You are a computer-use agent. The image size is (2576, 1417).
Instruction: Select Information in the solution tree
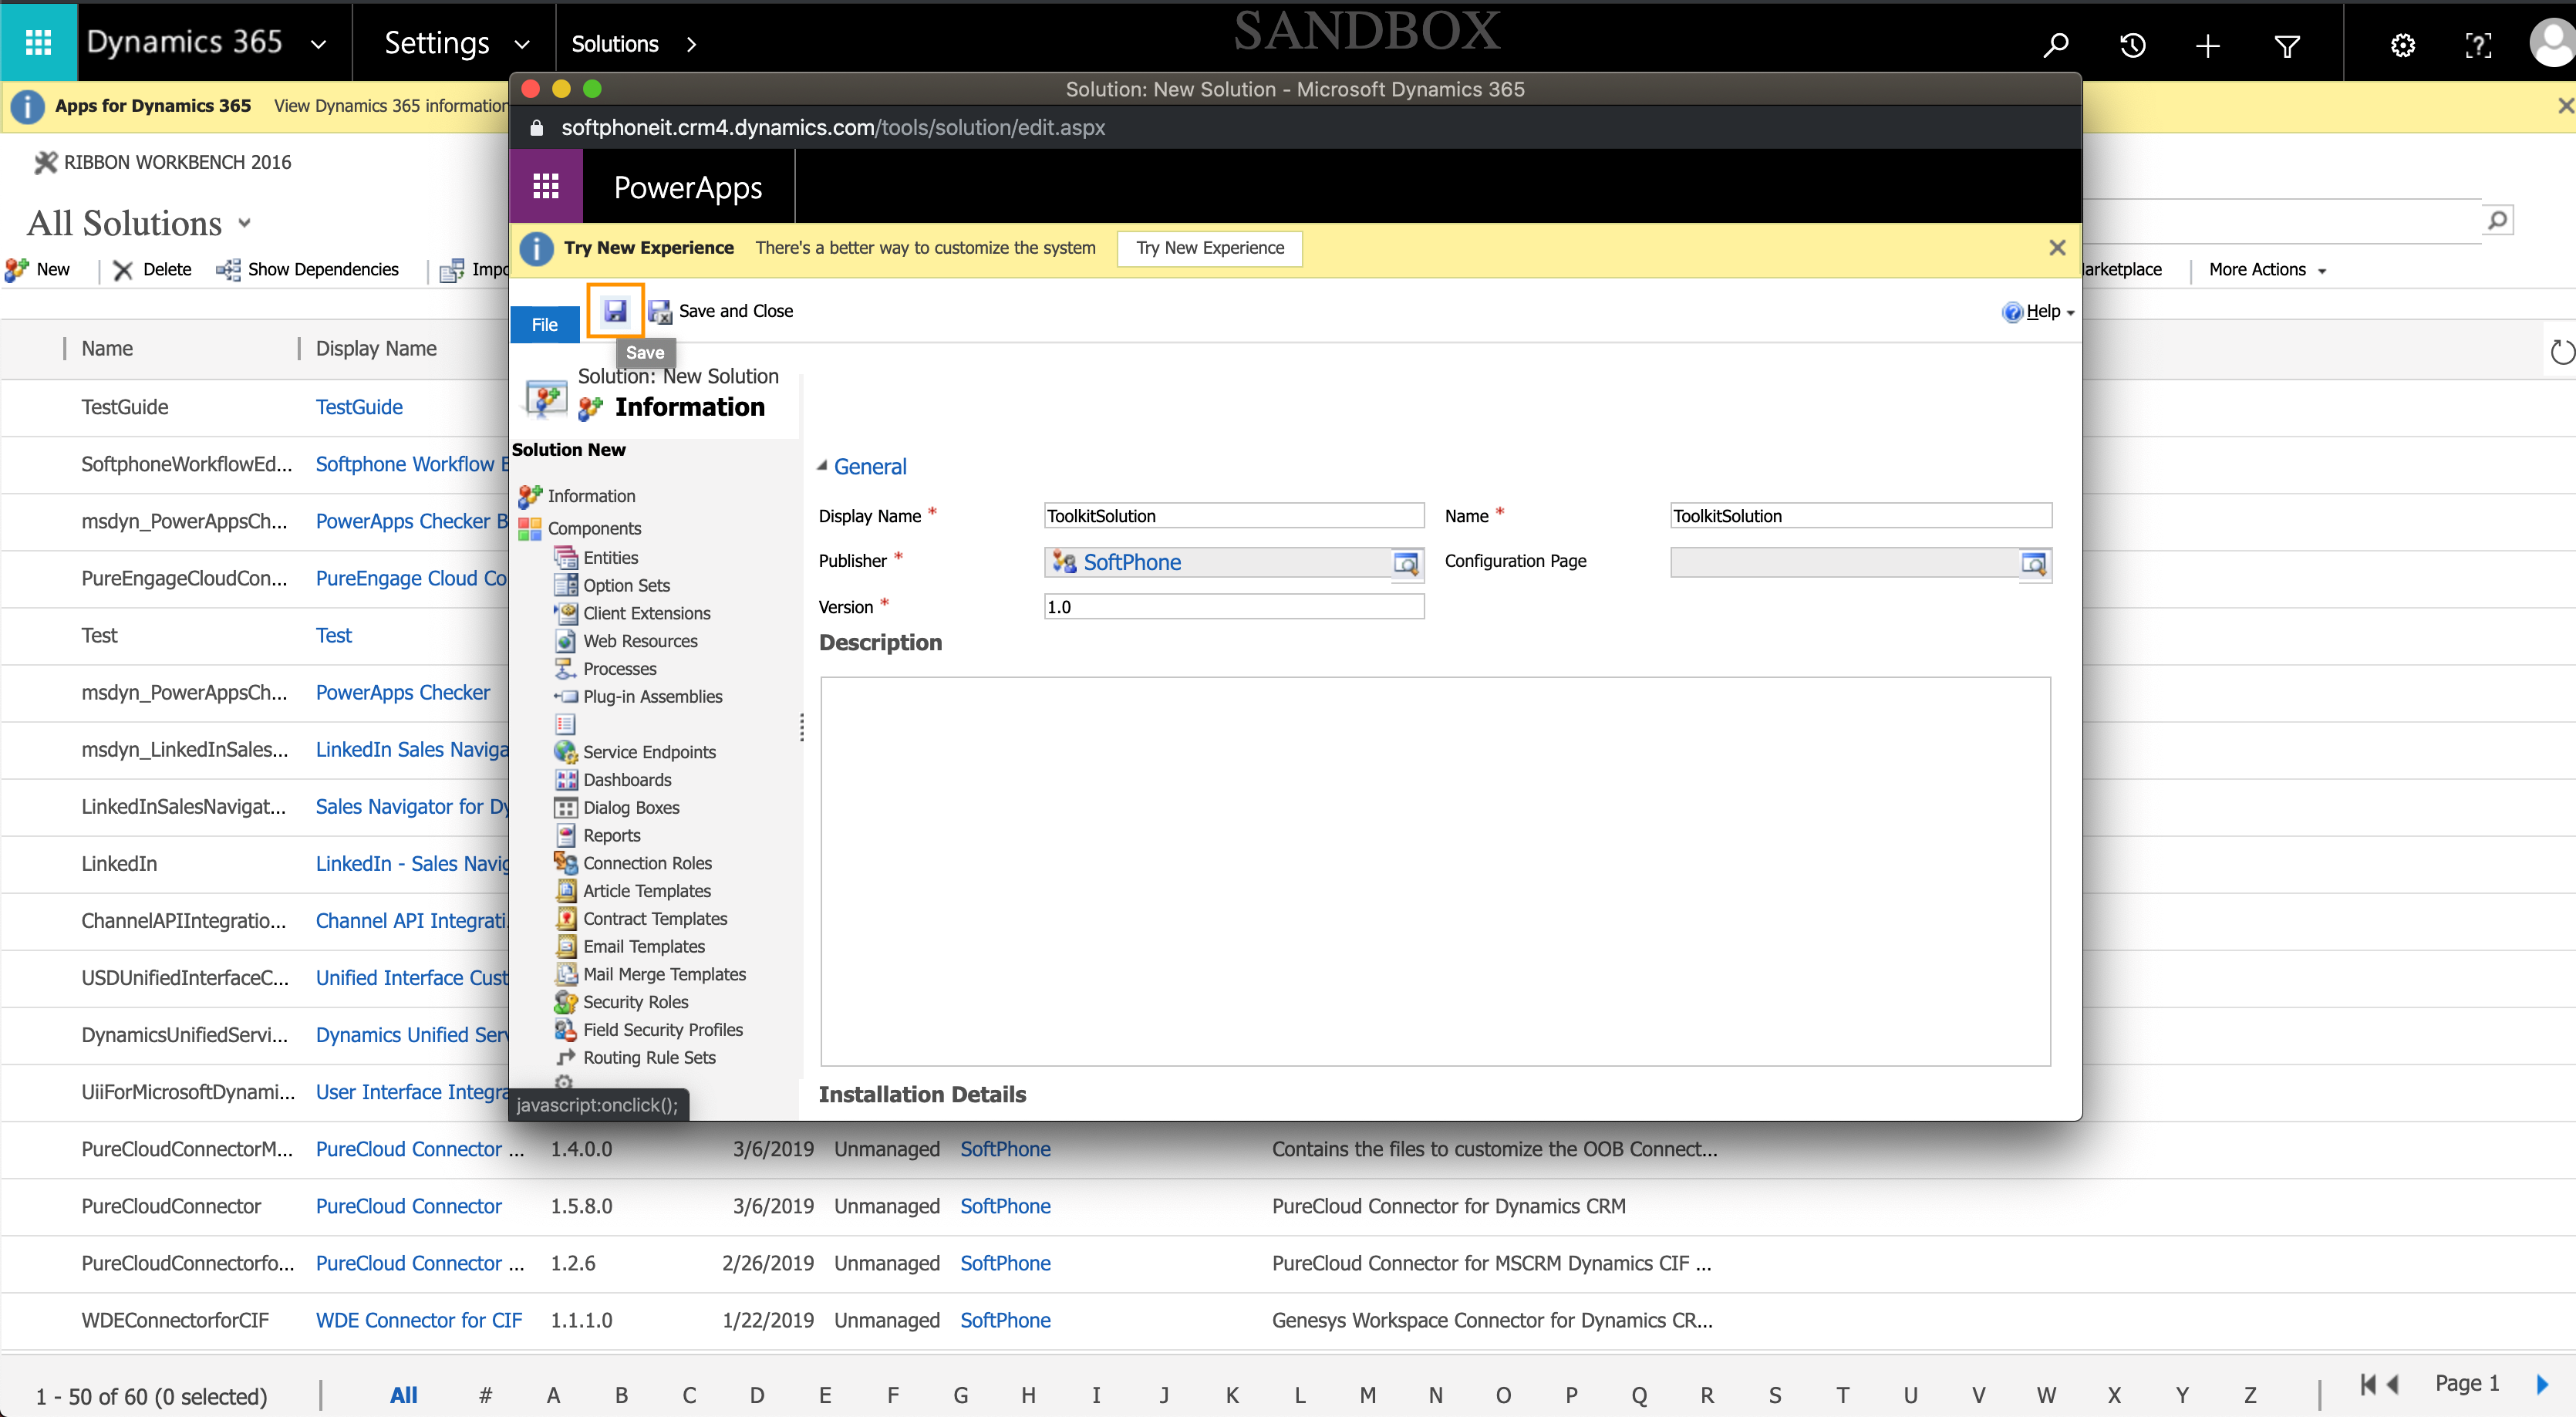pos(591,496)
